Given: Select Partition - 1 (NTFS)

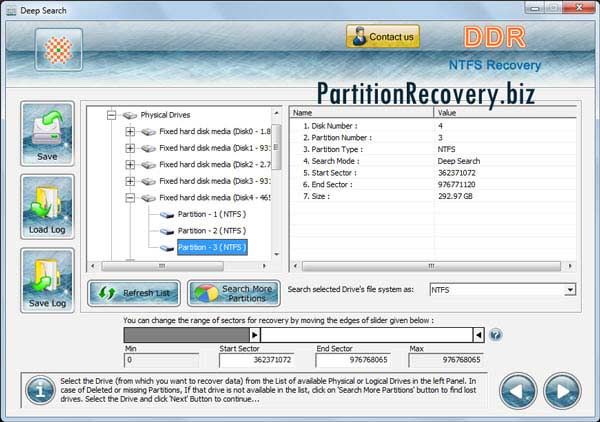Looking at the screenshot, I should (212, 214).
